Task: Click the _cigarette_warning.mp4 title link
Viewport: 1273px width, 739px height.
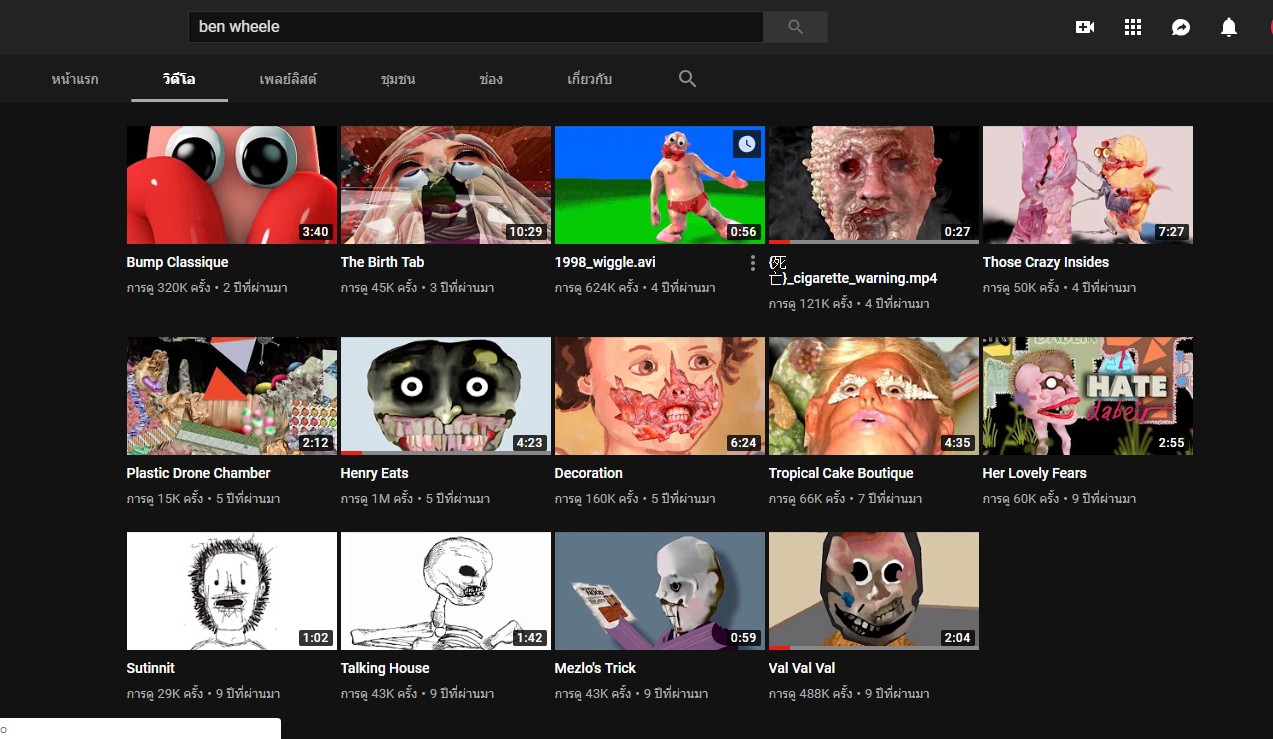Action: click(853, 270)
